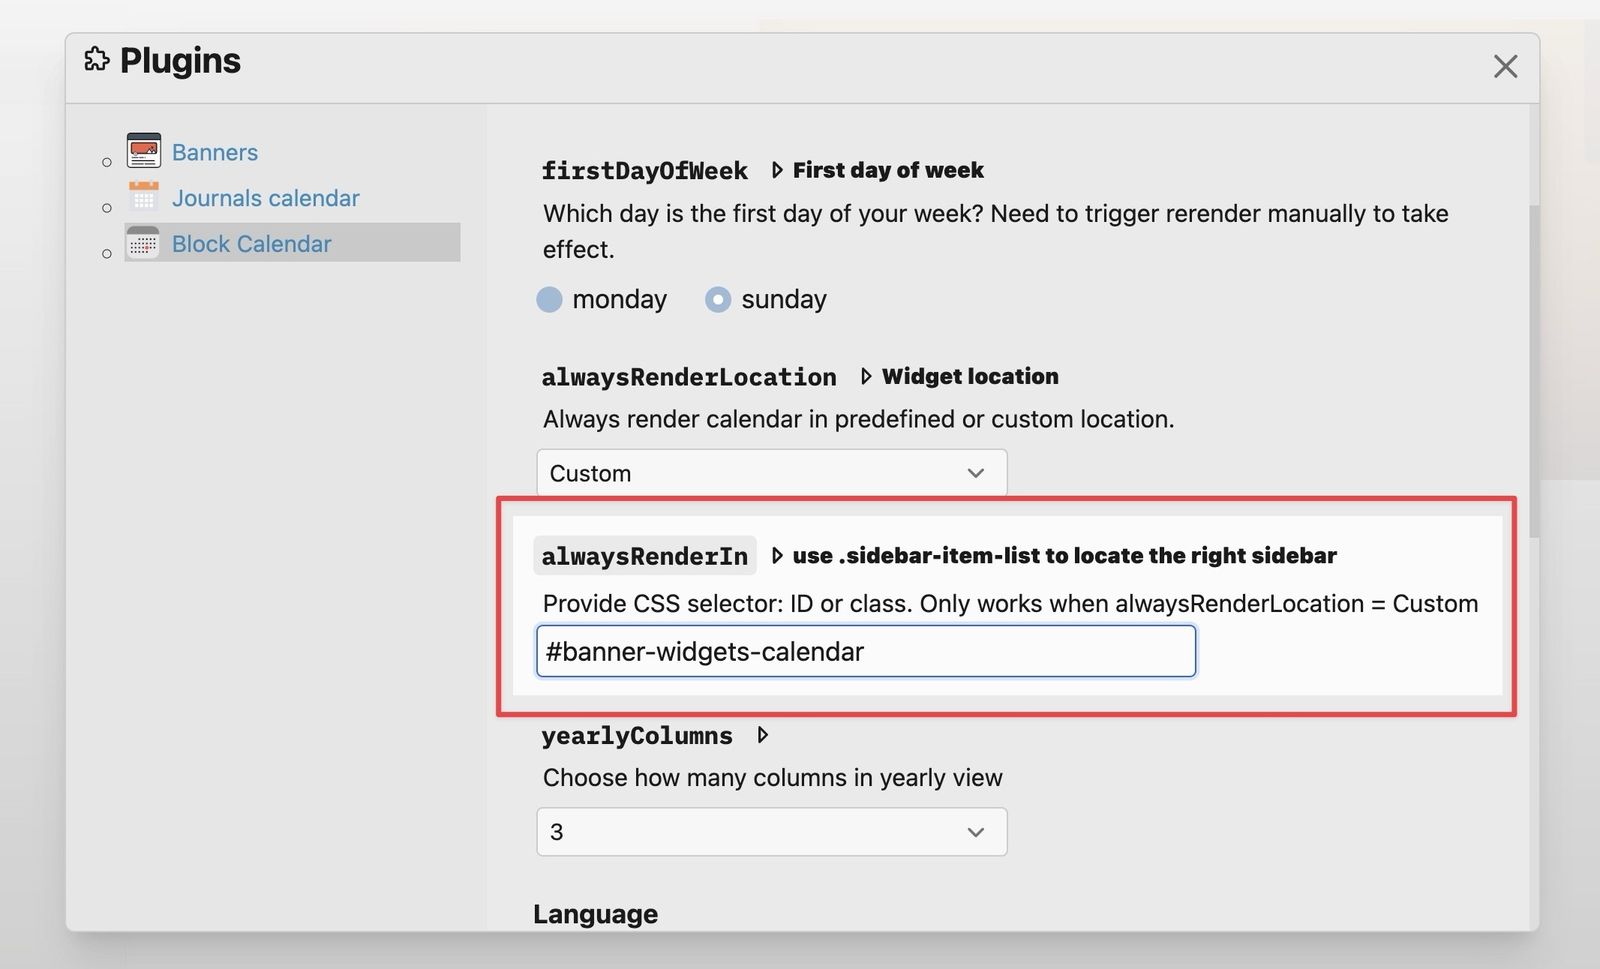
Task: Expand the yearlyColumns disclosure triangle
Action: (x=763, y=735)
